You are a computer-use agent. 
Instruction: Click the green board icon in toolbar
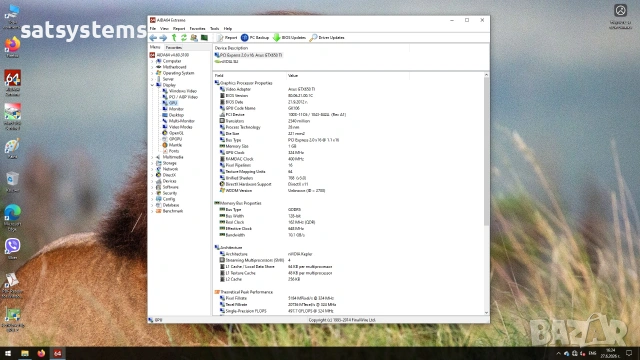204,38
